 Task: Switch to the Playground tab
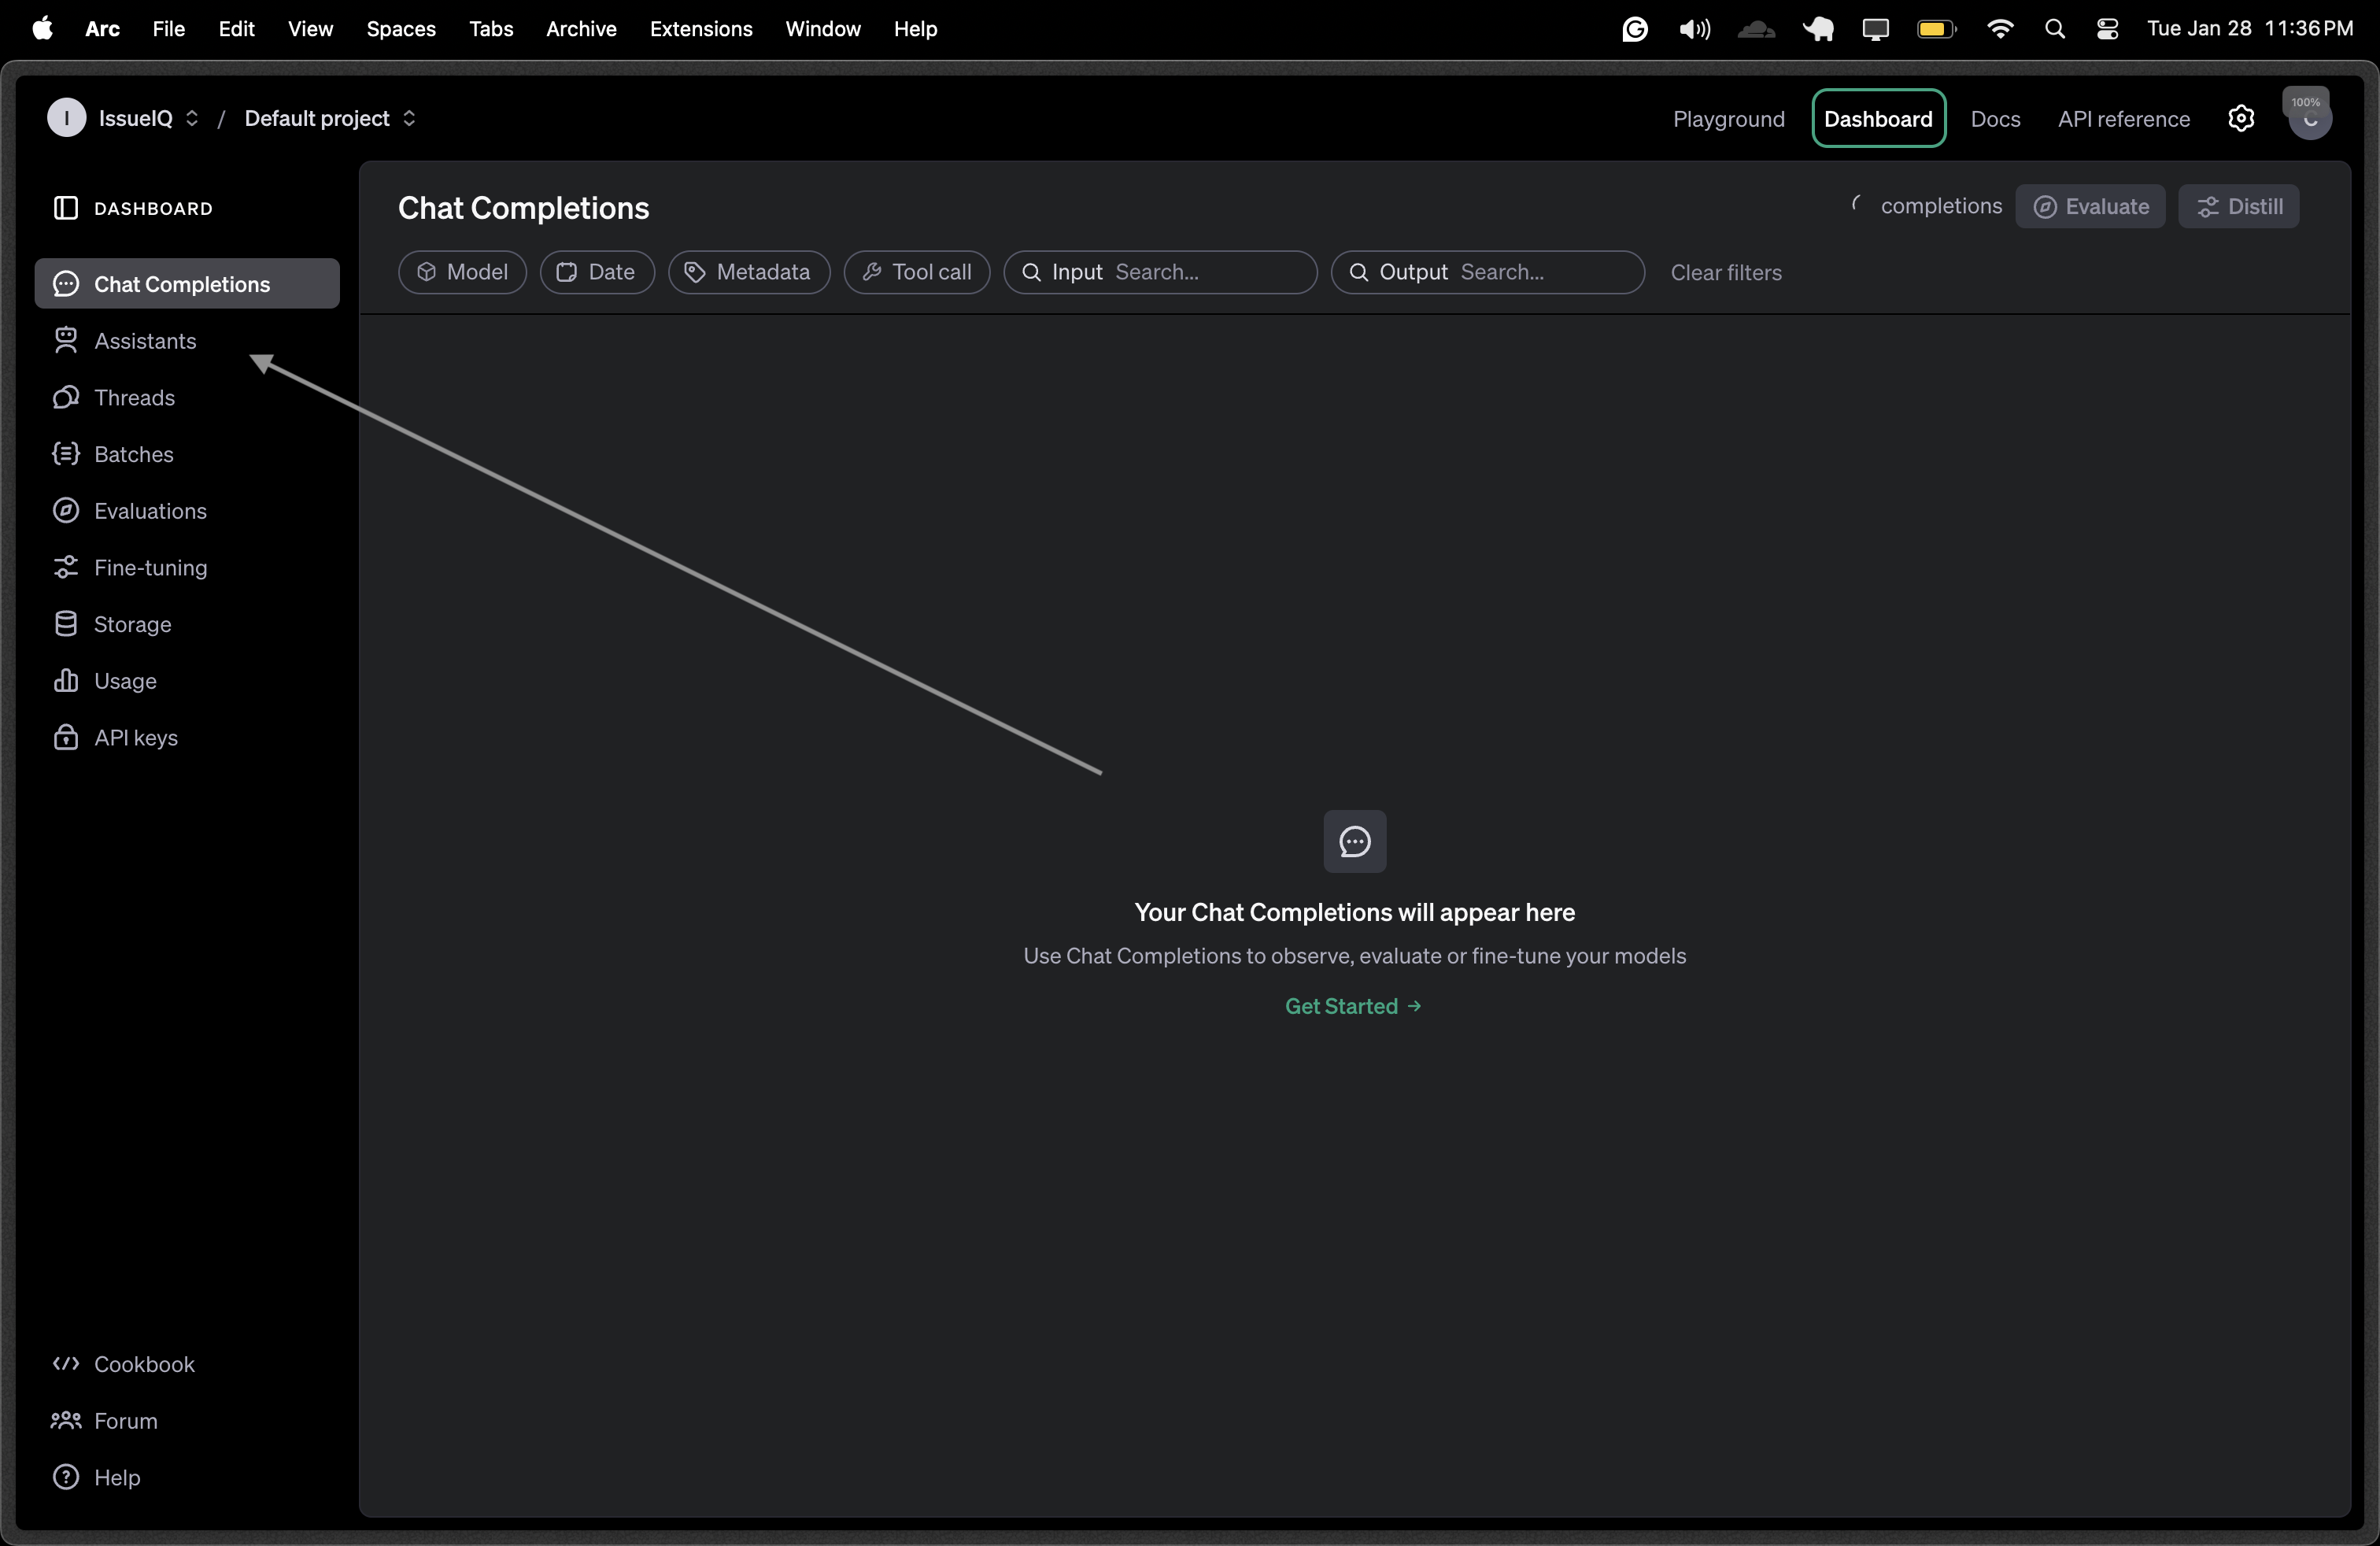[1728, 119]
